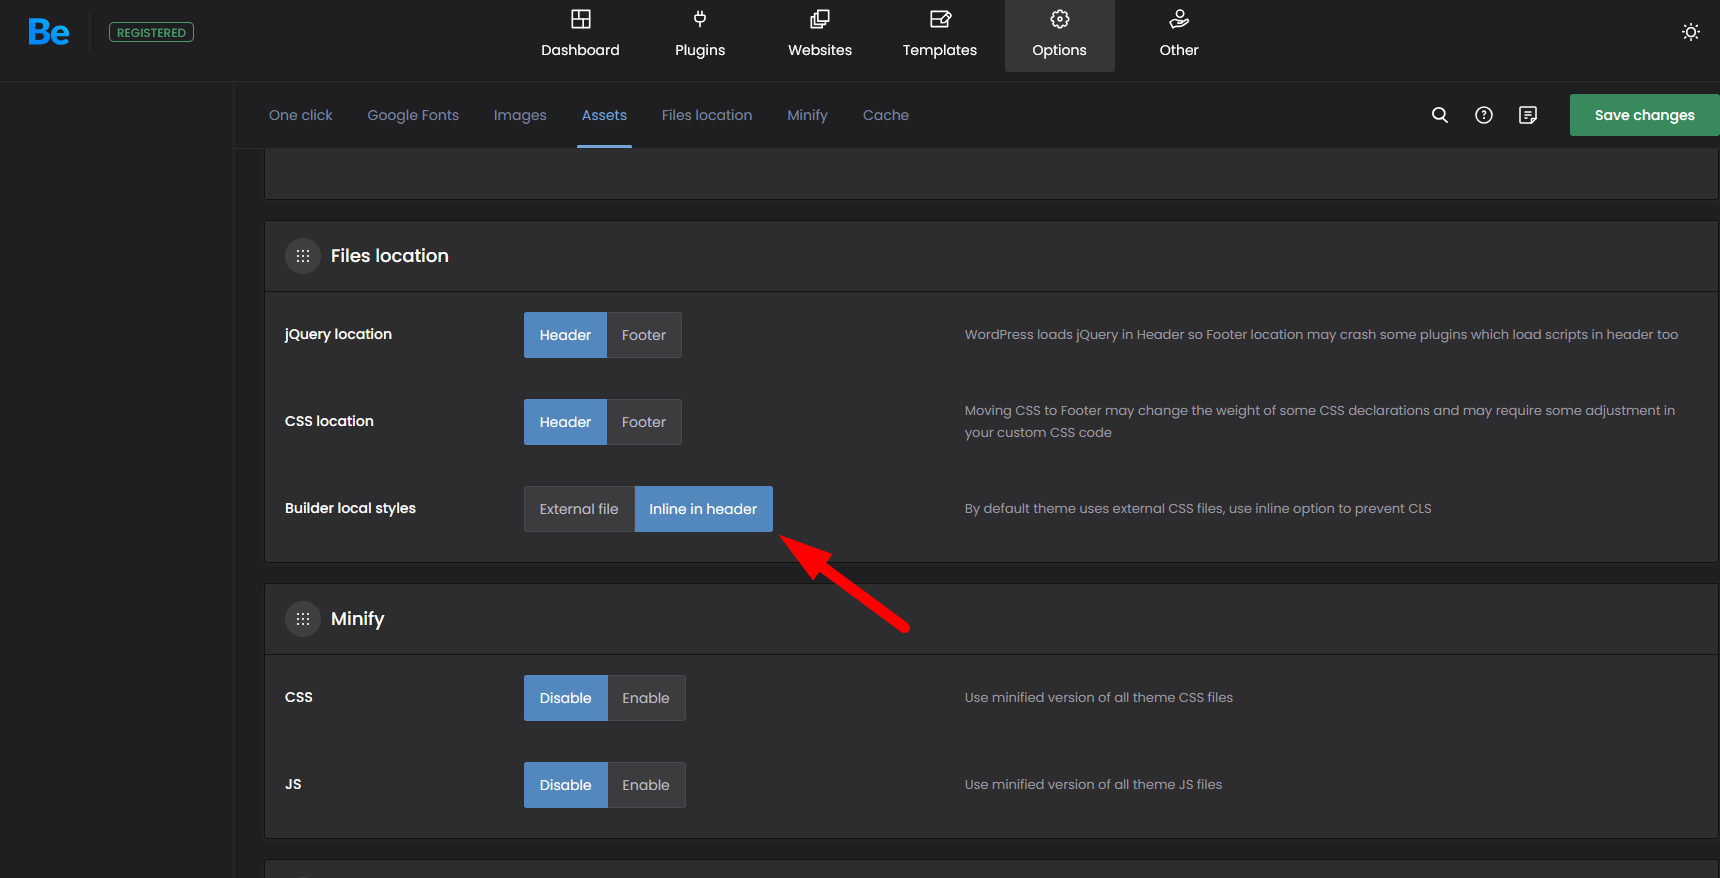Set CSS location to Footer
Image resolution: width=1720 pixels, height=878 pixels.
[643, 422]
